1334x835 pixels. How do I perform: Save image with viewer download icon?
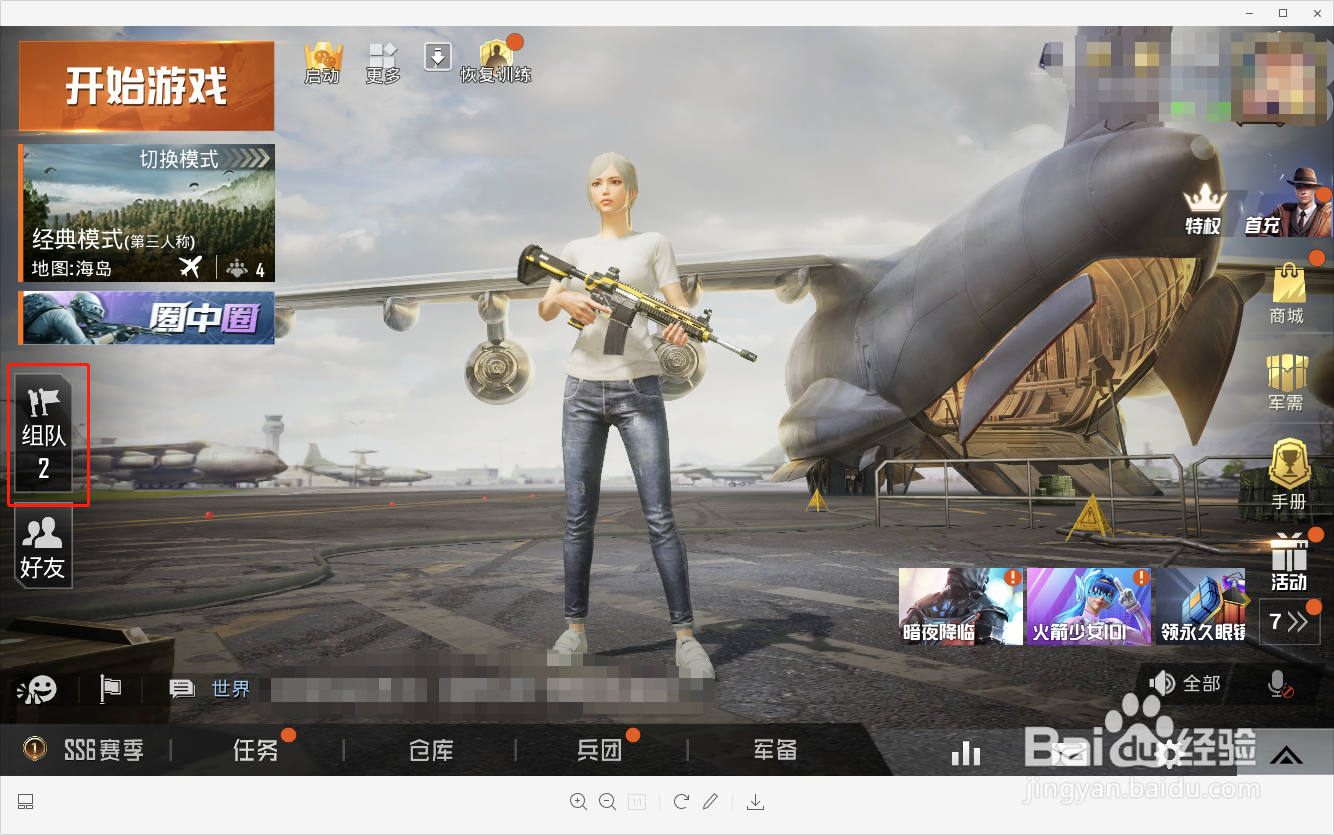tap(756, 802)
